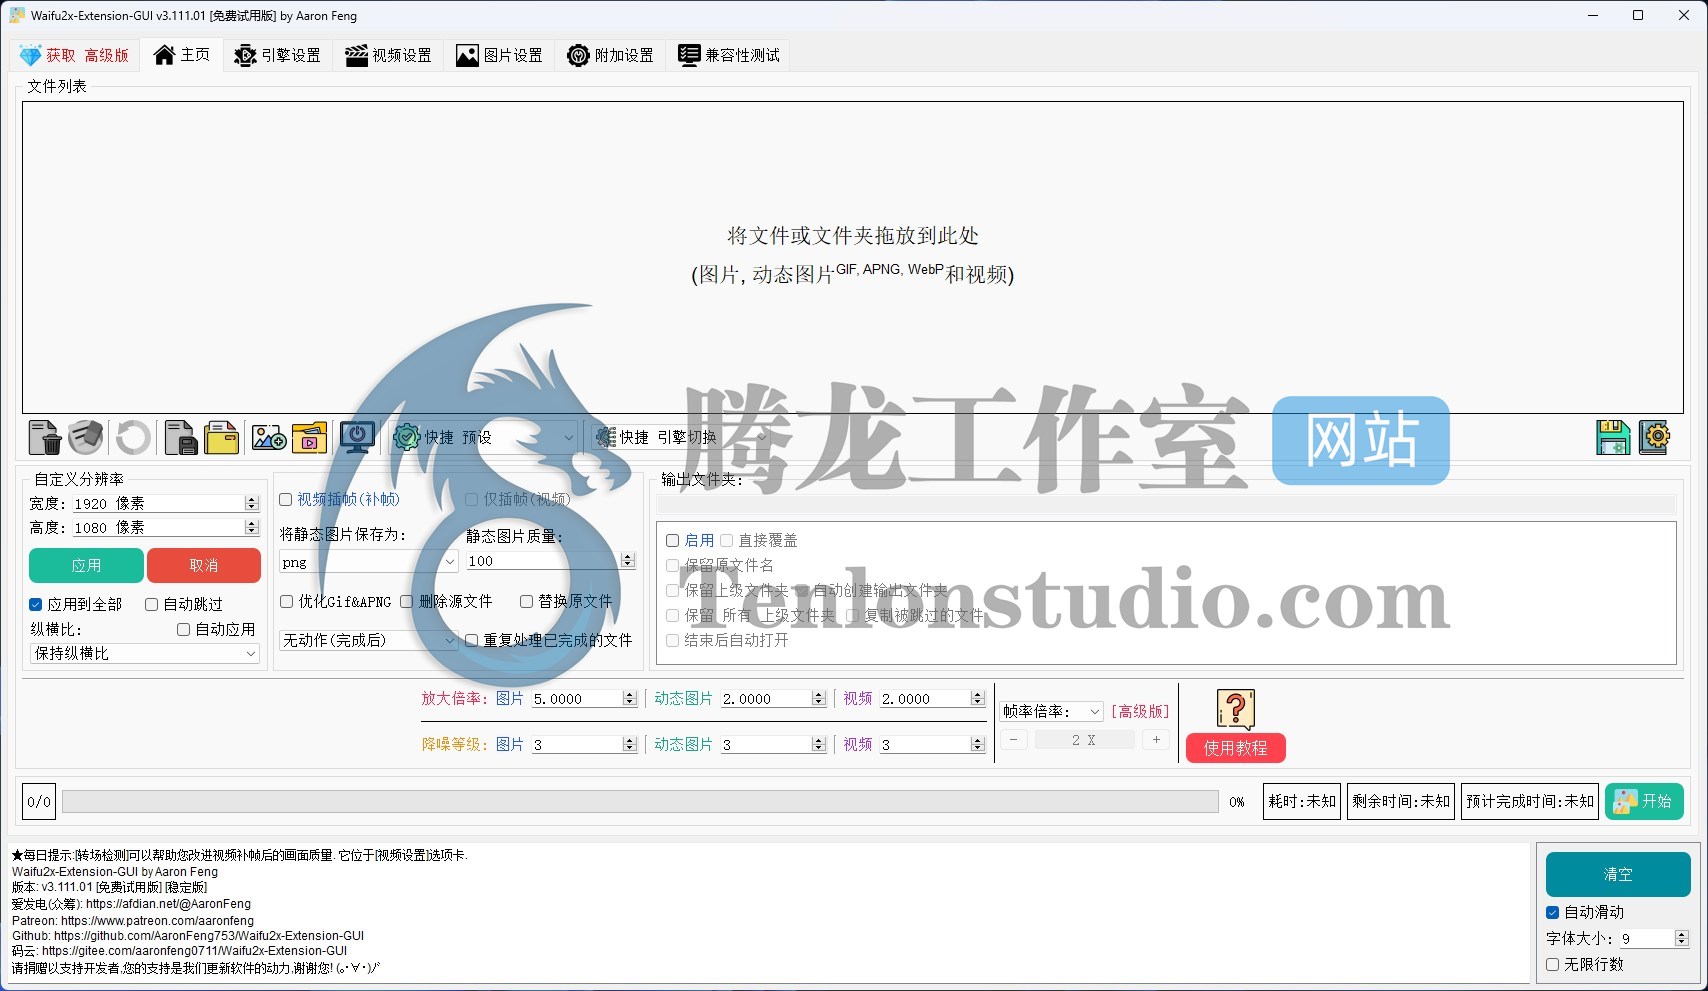Viewport: 1708px width, 991px height.
Task: Open the 获取 高级版 tab
Action: point(75,55)
